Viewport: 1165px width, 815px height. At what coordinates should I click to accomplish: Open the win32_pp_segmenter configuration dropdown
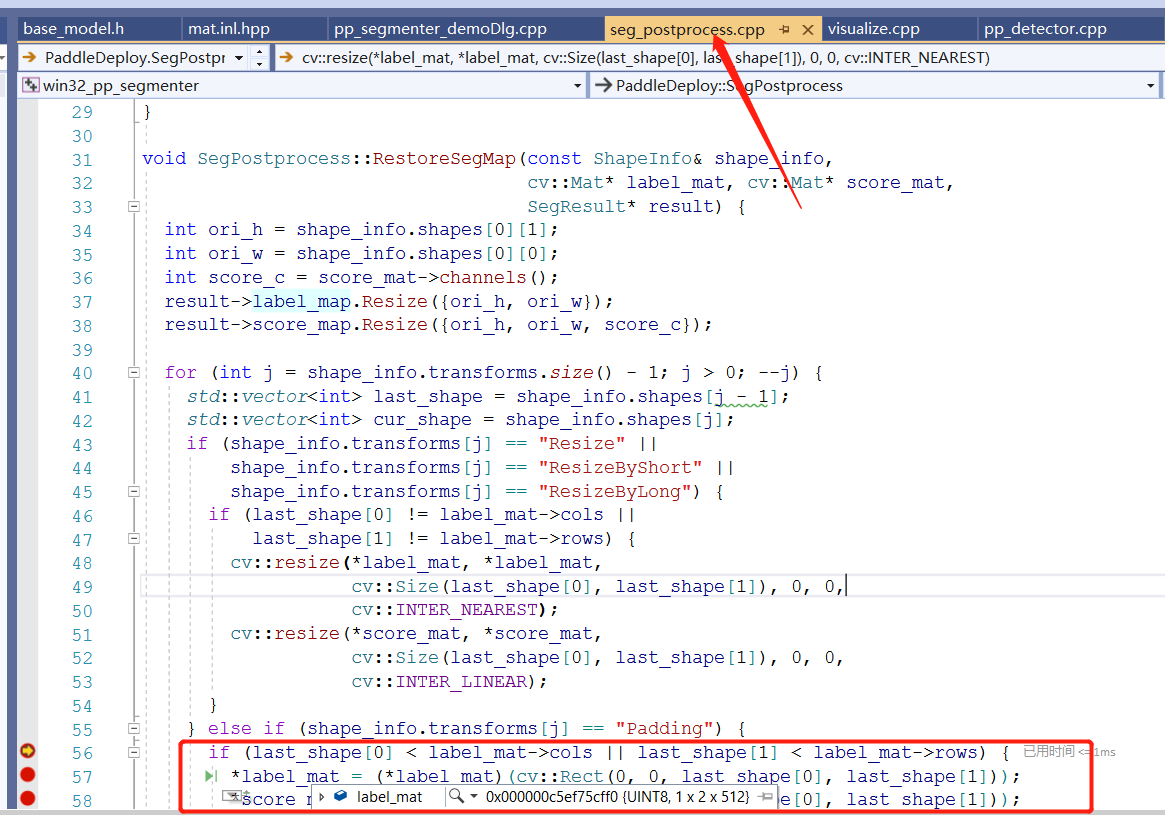578,86
